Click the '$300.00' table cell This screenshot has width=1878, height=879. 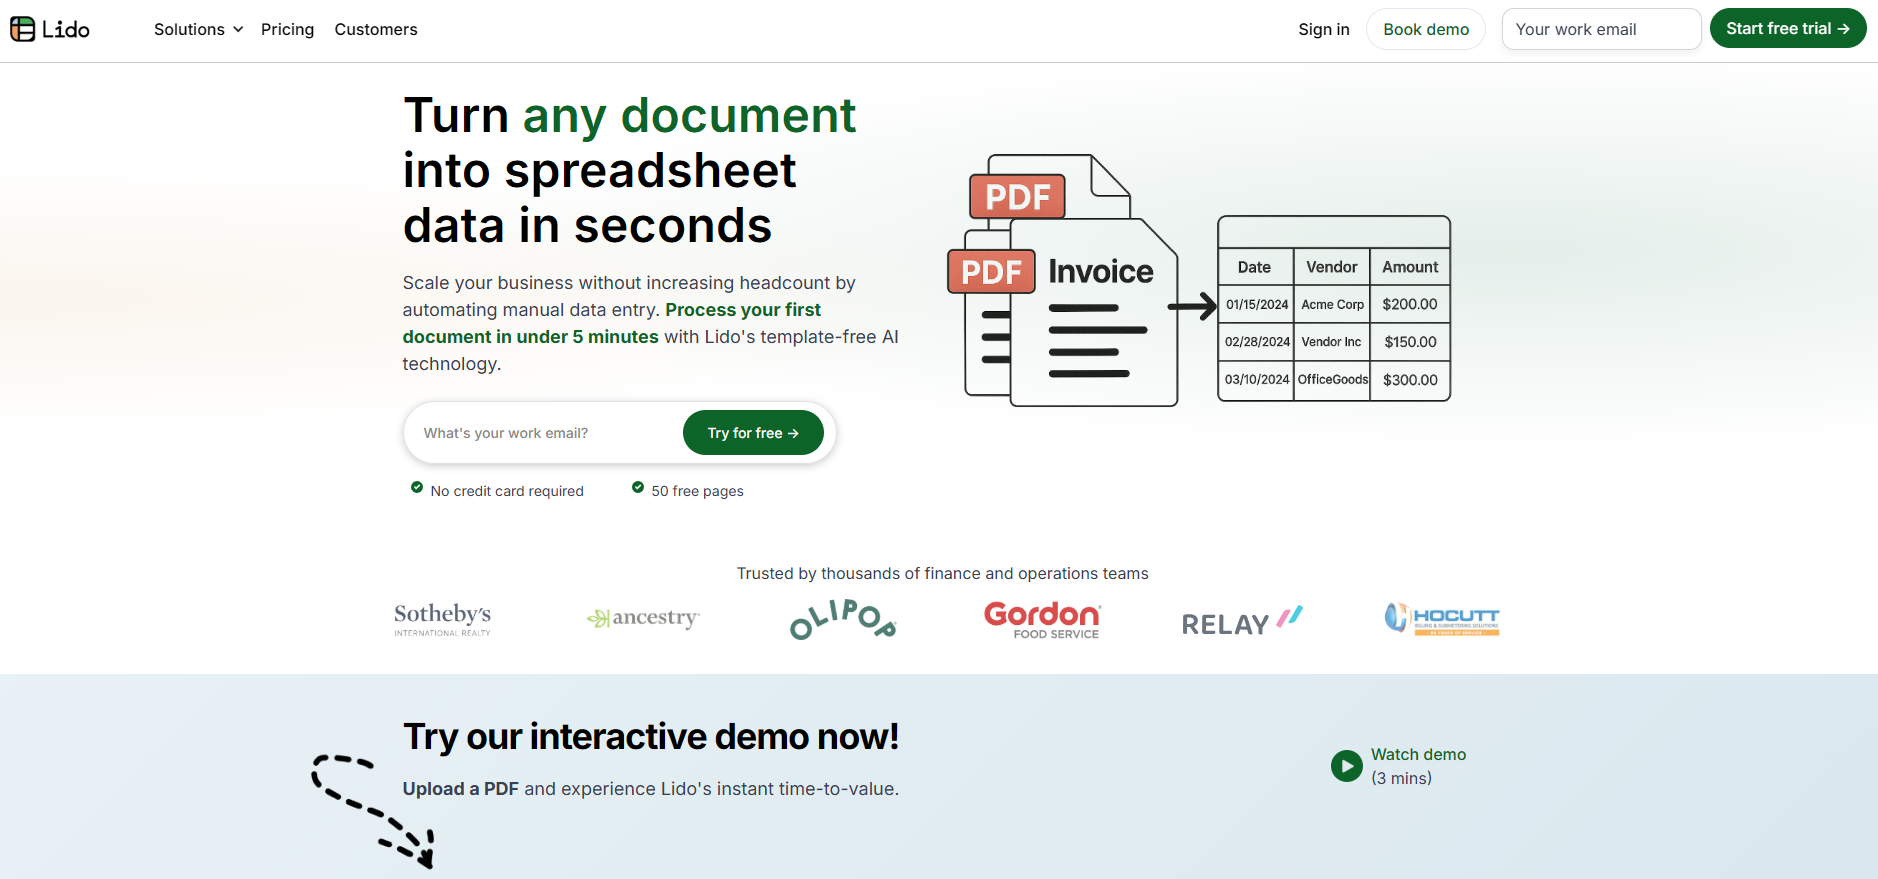[1410, 380]
